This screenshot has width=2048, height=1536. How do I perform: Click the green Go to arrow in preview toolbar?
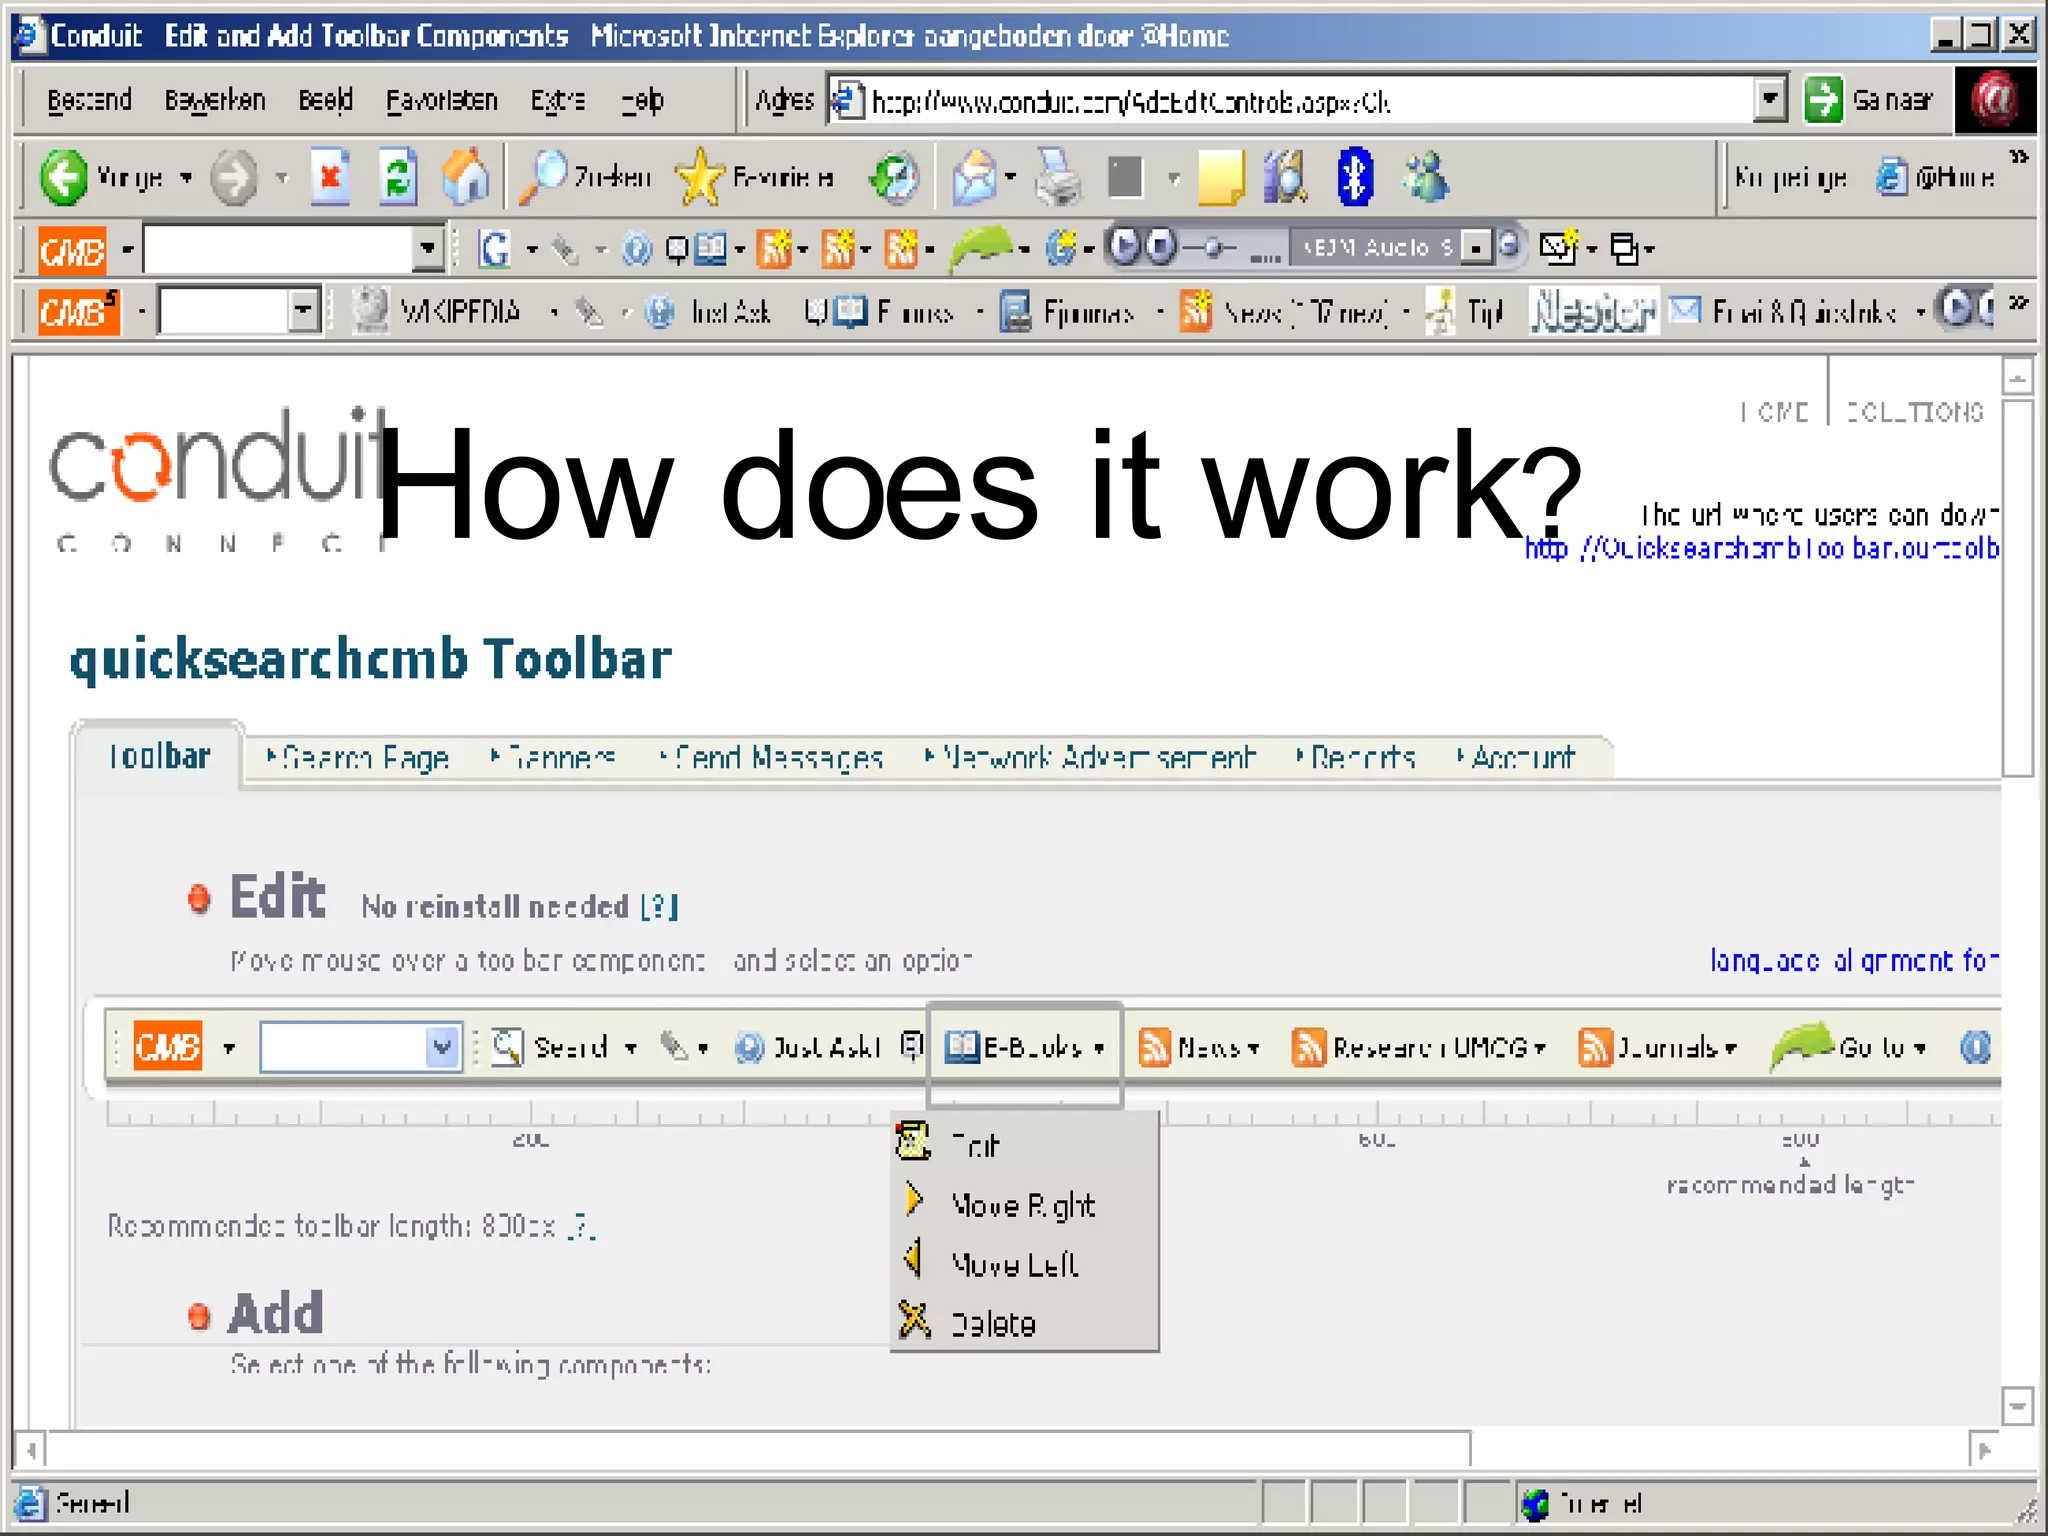pos(1800,1045)
